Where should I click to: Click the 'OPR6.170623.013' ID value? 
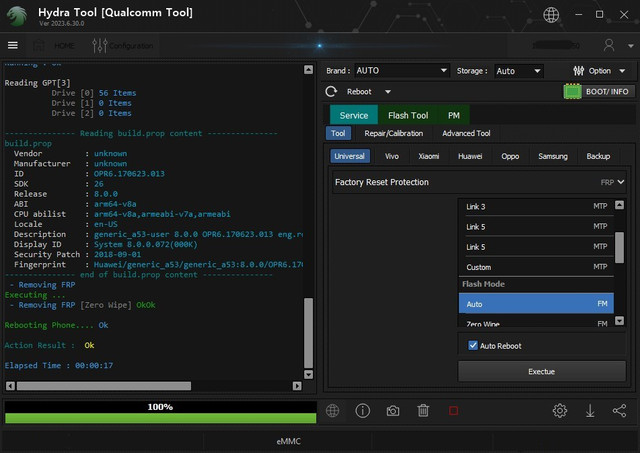pyautogui.click(x=129, y=173)
